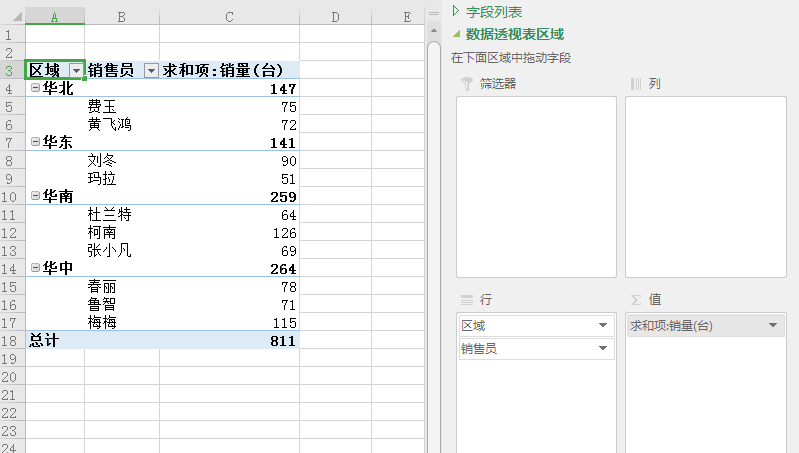799x453 pixels.
Task: Open dropdown for 区域 in rows area
Action: 603,325
